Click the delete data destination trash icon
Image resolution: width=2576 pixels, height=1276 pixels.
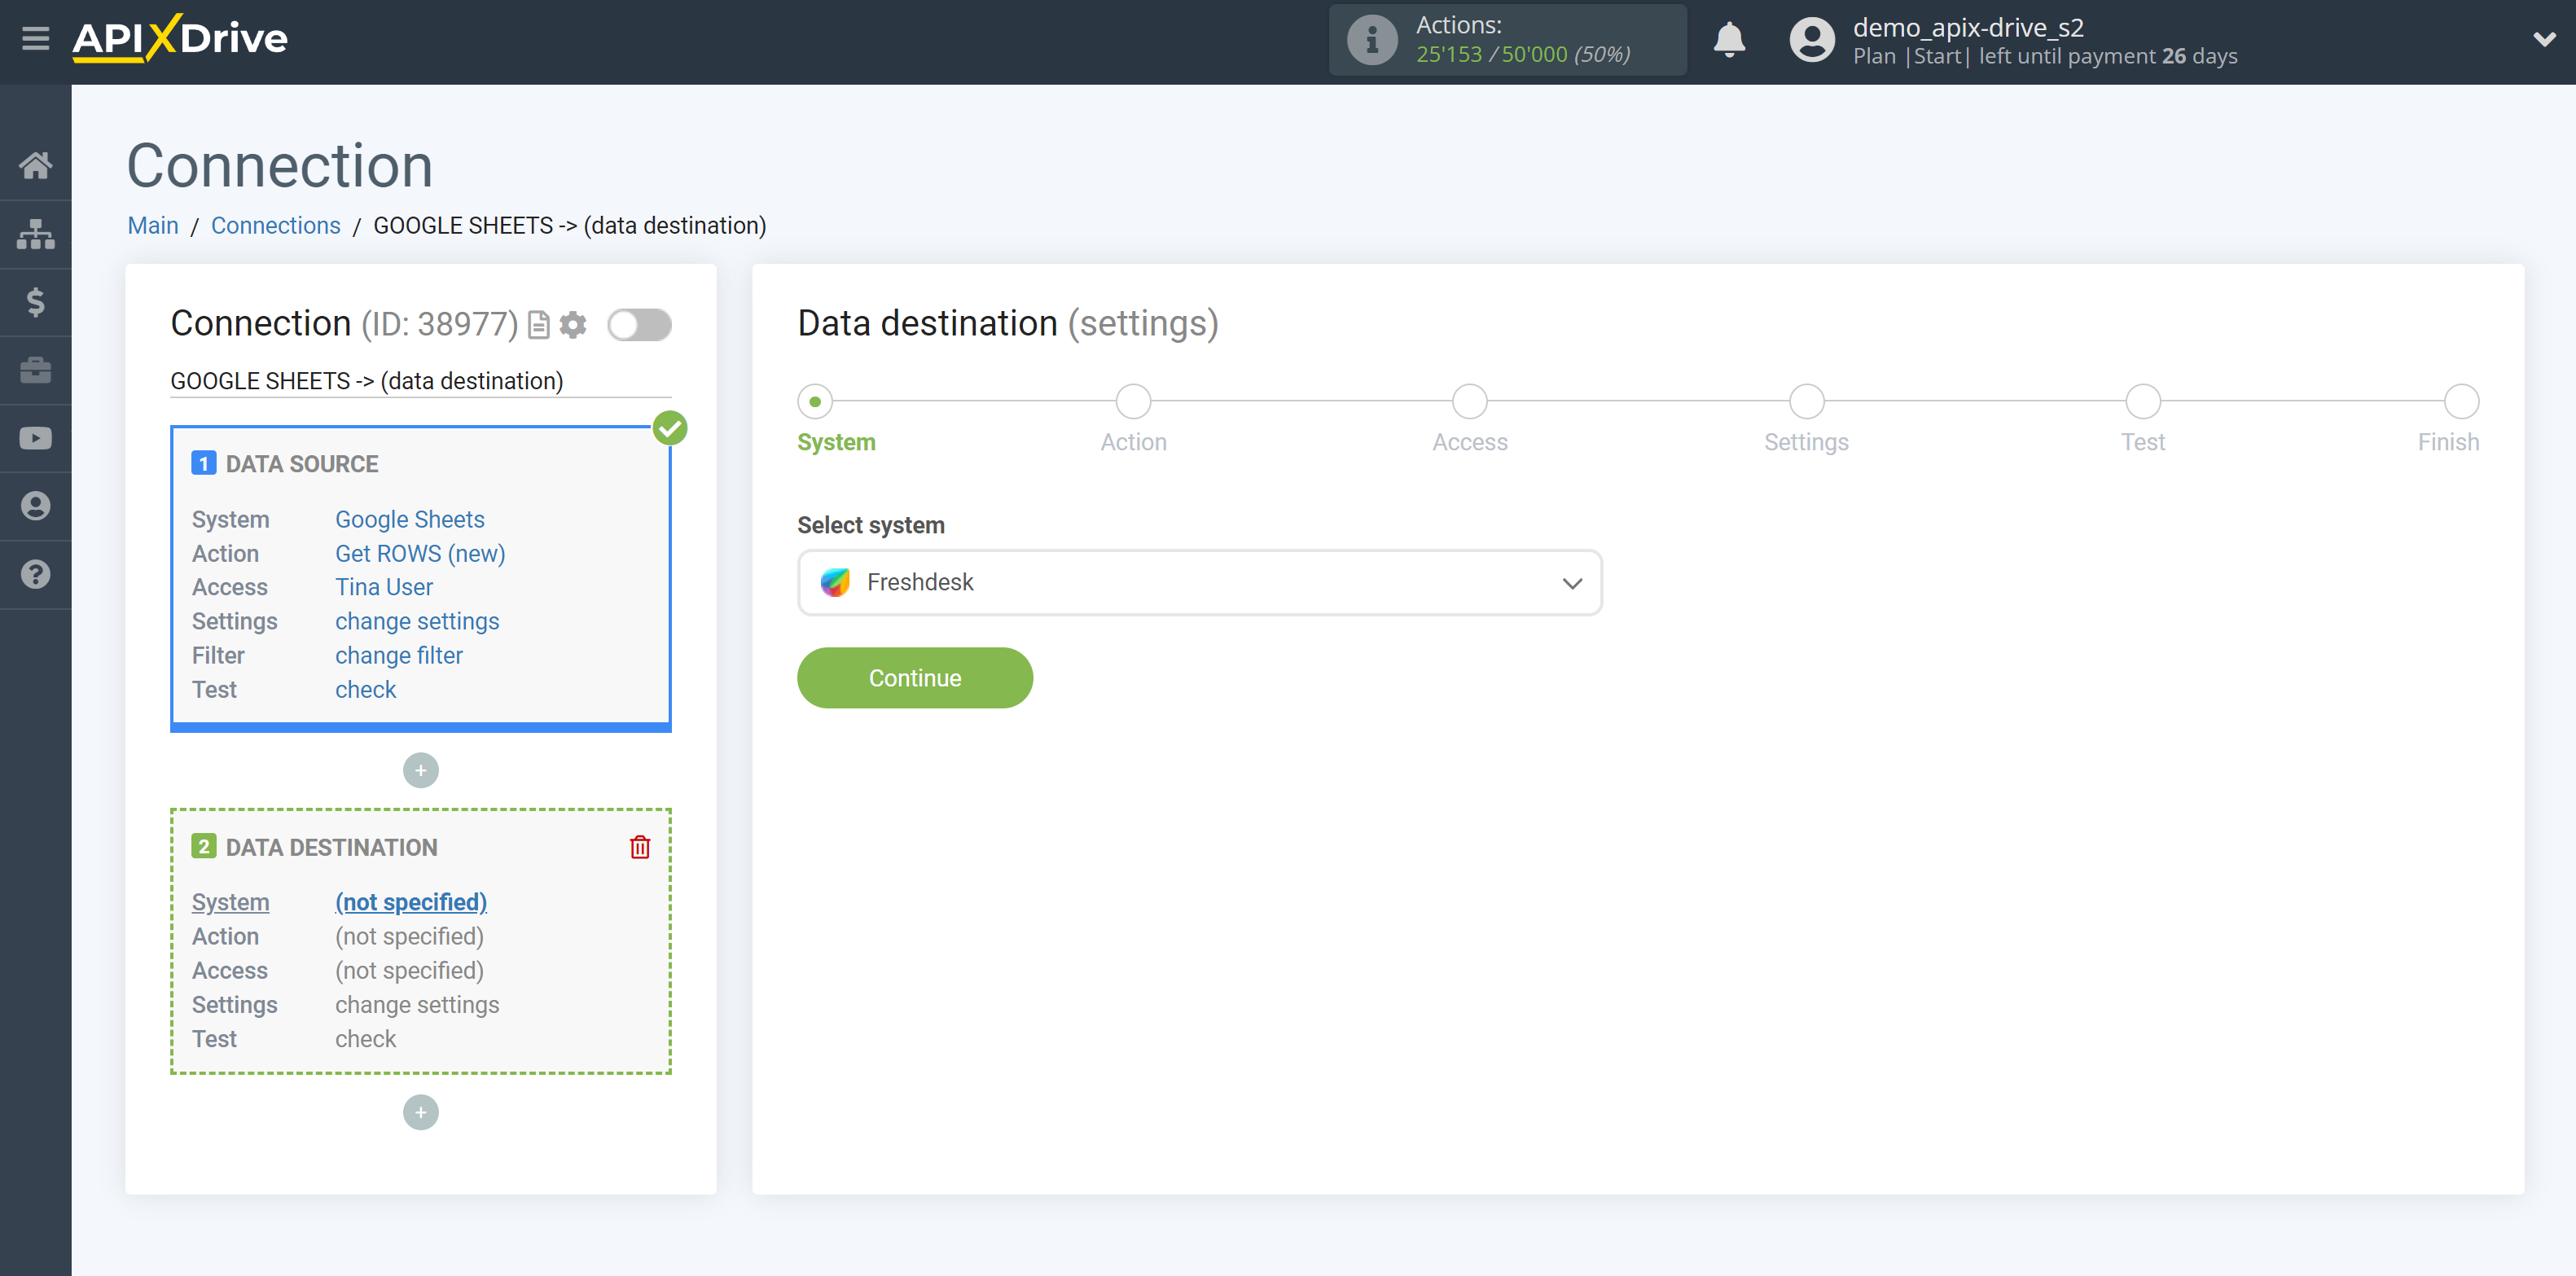point(639,848)
